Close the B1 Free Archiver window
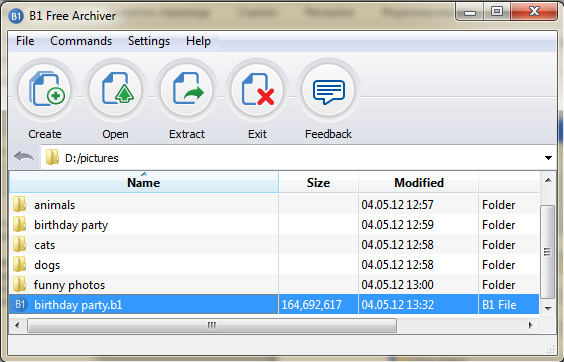Image resolution: width=564 pixels, height=362 pixels. click(x=534, y=12)
